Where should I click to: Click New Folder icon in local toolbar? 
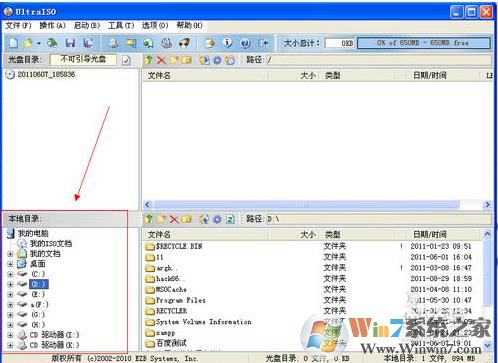coord(162,219)
